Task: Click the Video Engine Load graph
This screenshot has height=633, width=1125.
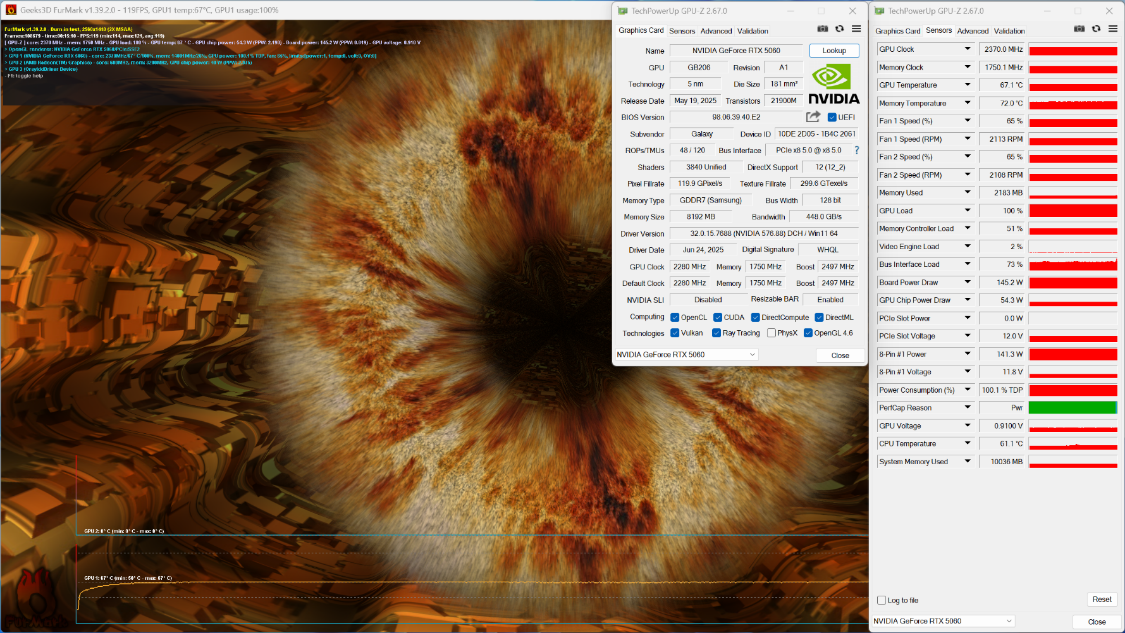Action: click(x=1073, y=246)
